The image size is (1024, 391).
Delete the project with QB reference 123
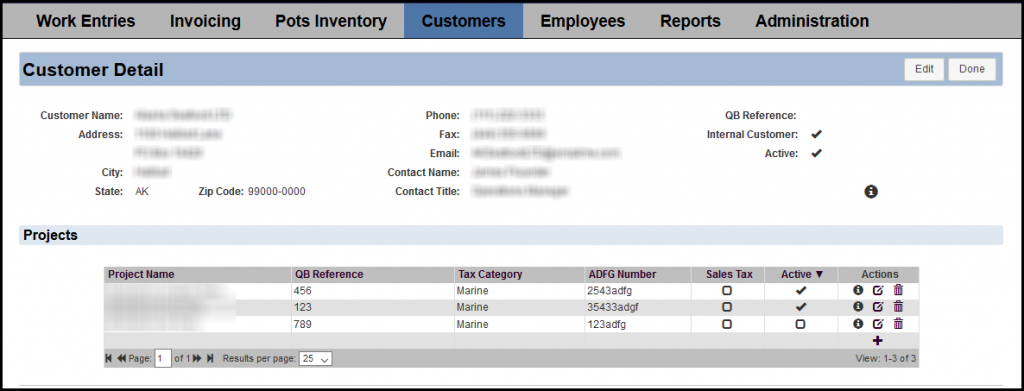pos(898,307)
